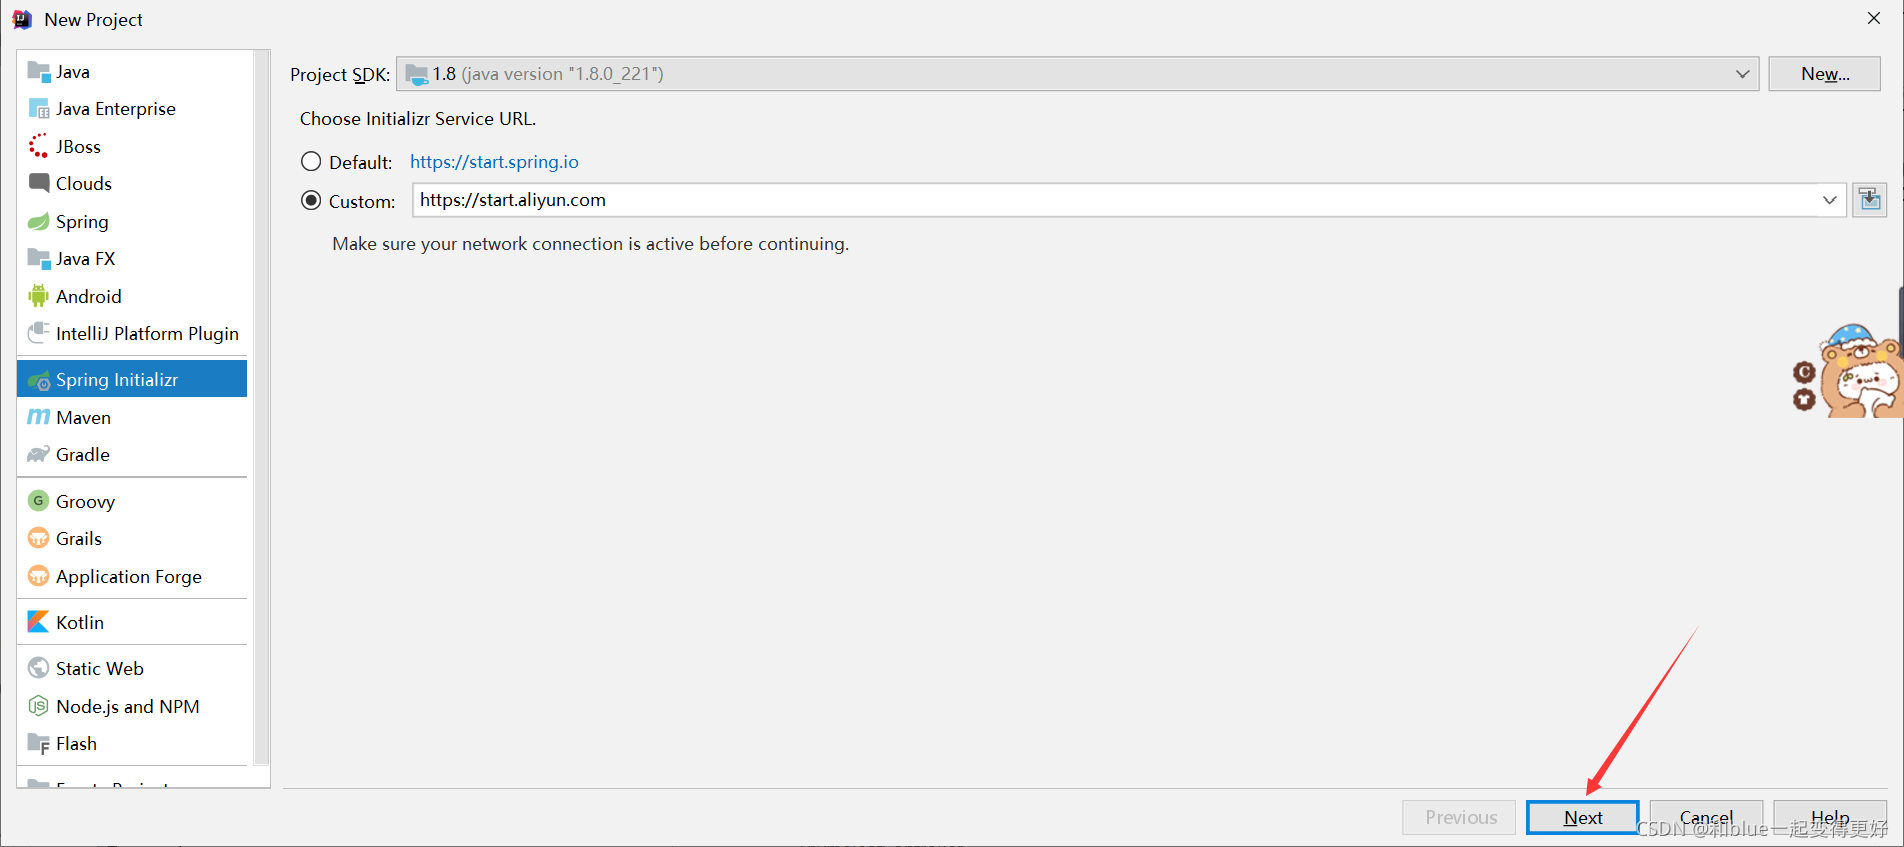
Task: Choose Maven project type
Action: click(132, 417)
